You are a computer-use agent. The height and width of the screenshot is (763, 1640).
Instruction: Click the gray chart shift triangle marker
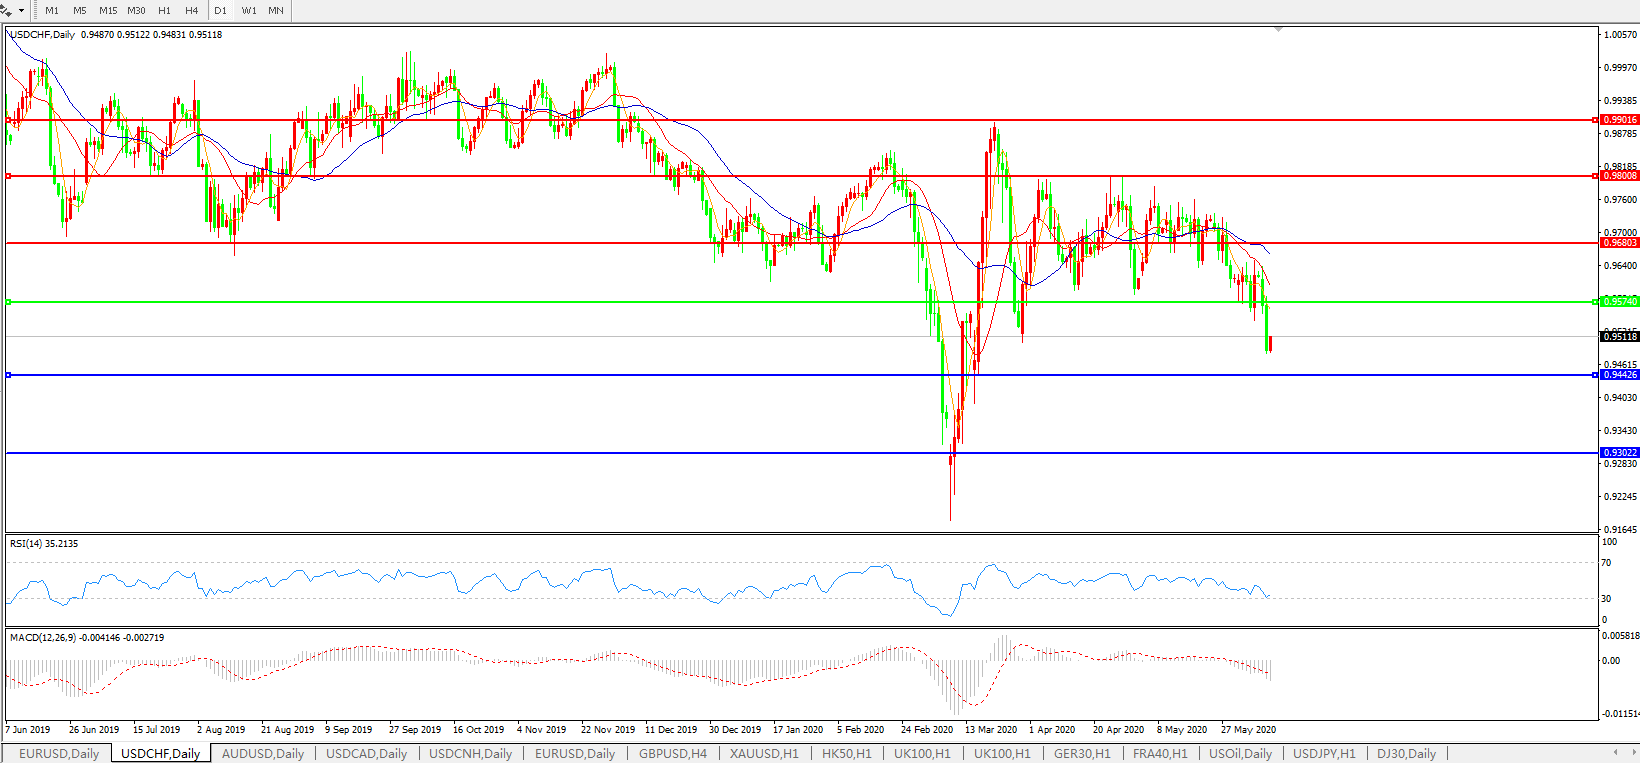click(x=1278, y=30)
